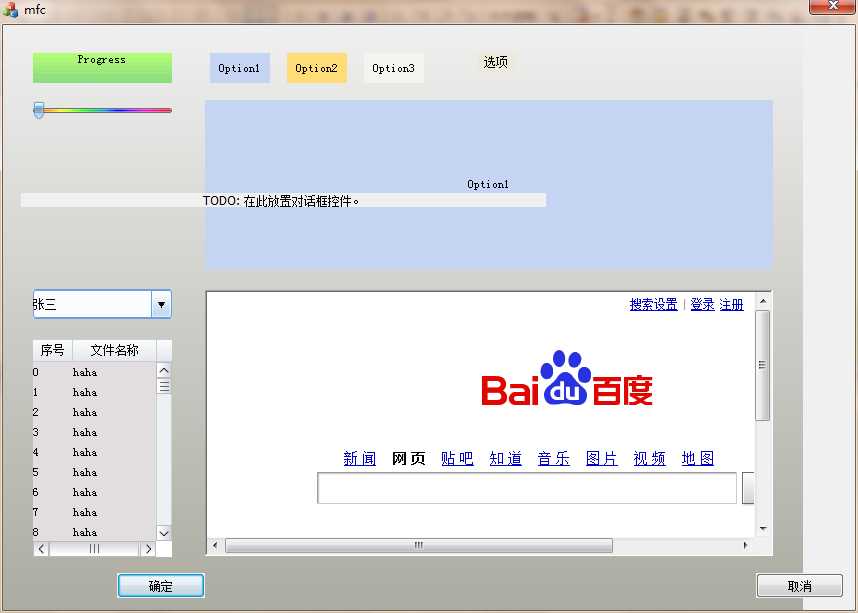Open the 张三 combo box dropdown arrow
The height and width of the screenshot is (613, 858).
pyautogui.click(x=161, y=304)
